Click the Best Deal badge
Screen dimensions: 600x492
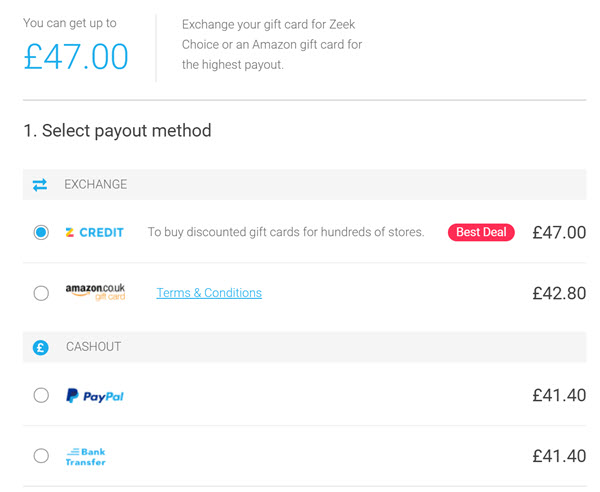(481, 232)
